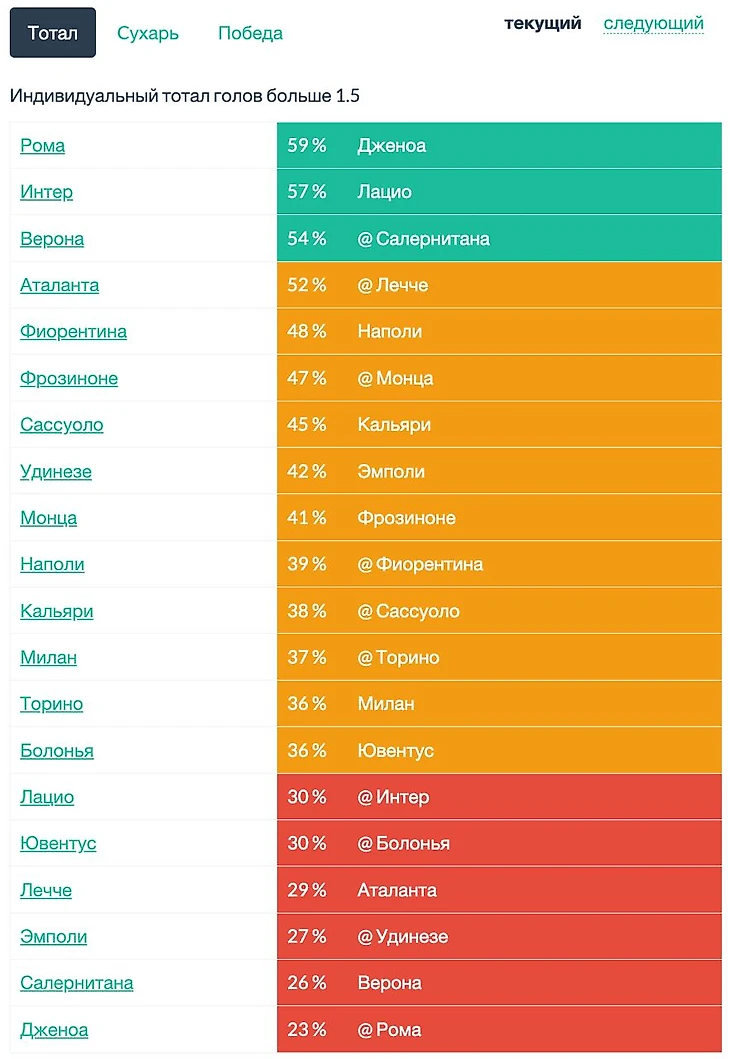Open the Фиорентина team link

[74, 331]
